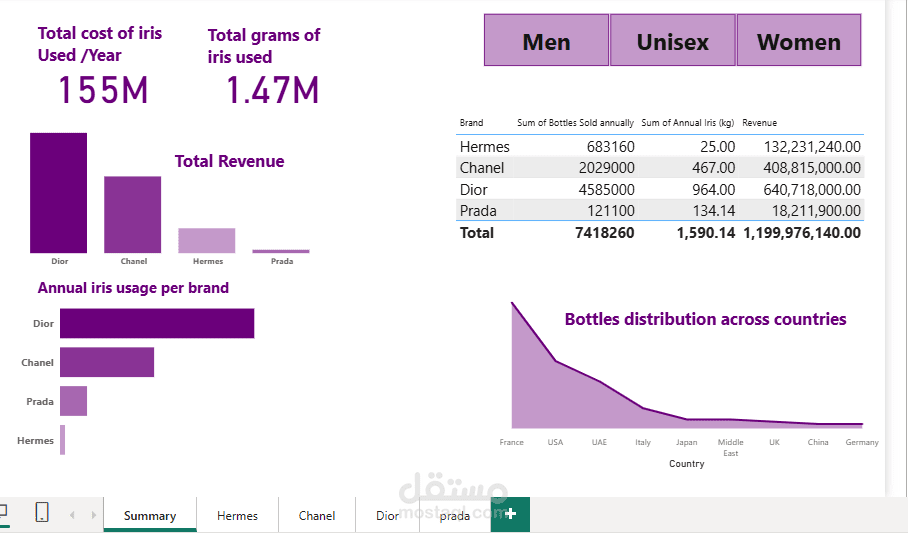Select the Dior row in the table
This screenshot has width=908, height=533.
click(660, 189)
